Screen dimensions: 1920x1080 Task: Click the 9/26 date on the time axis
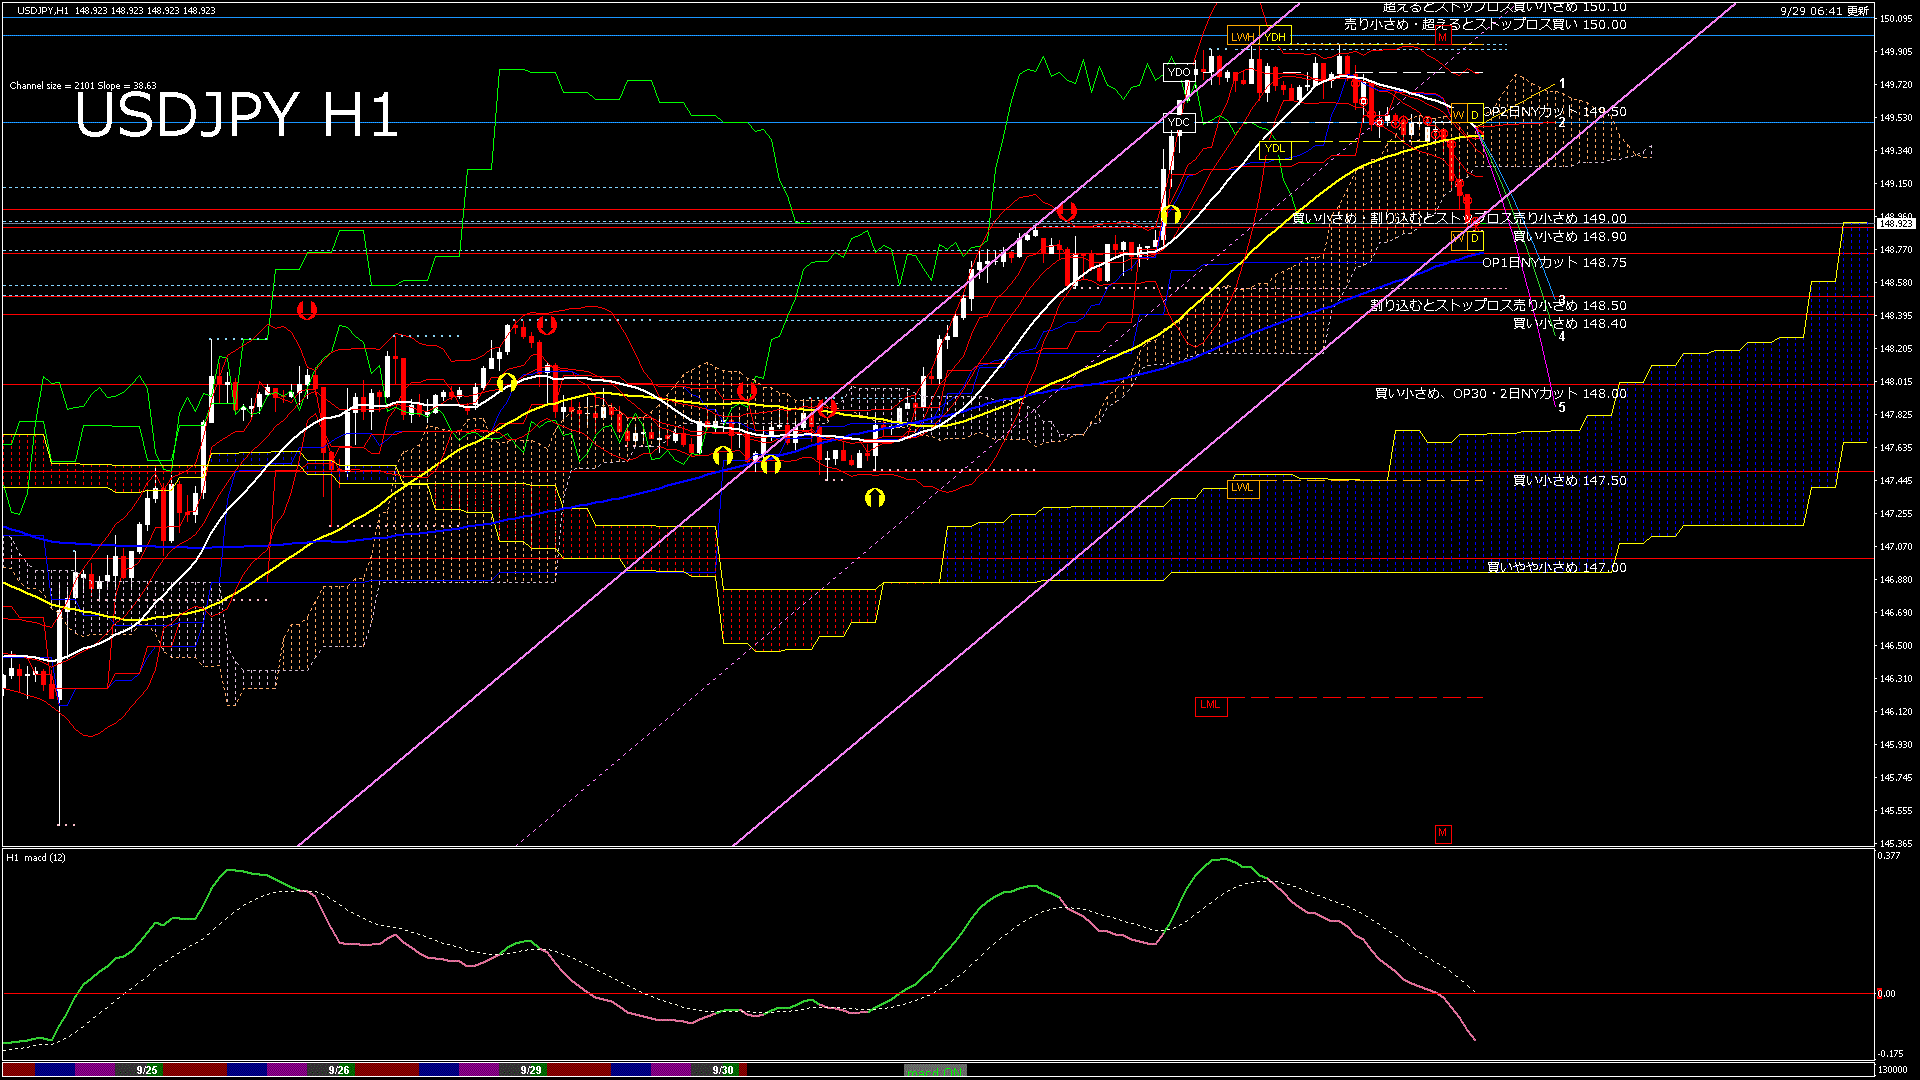pos(339,1070)
